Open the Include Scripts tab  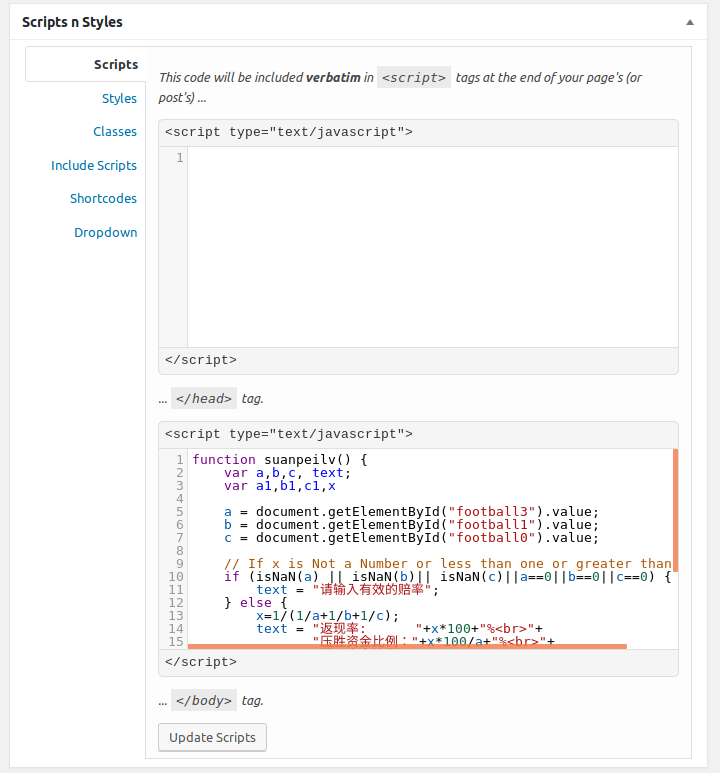(94, 165)
